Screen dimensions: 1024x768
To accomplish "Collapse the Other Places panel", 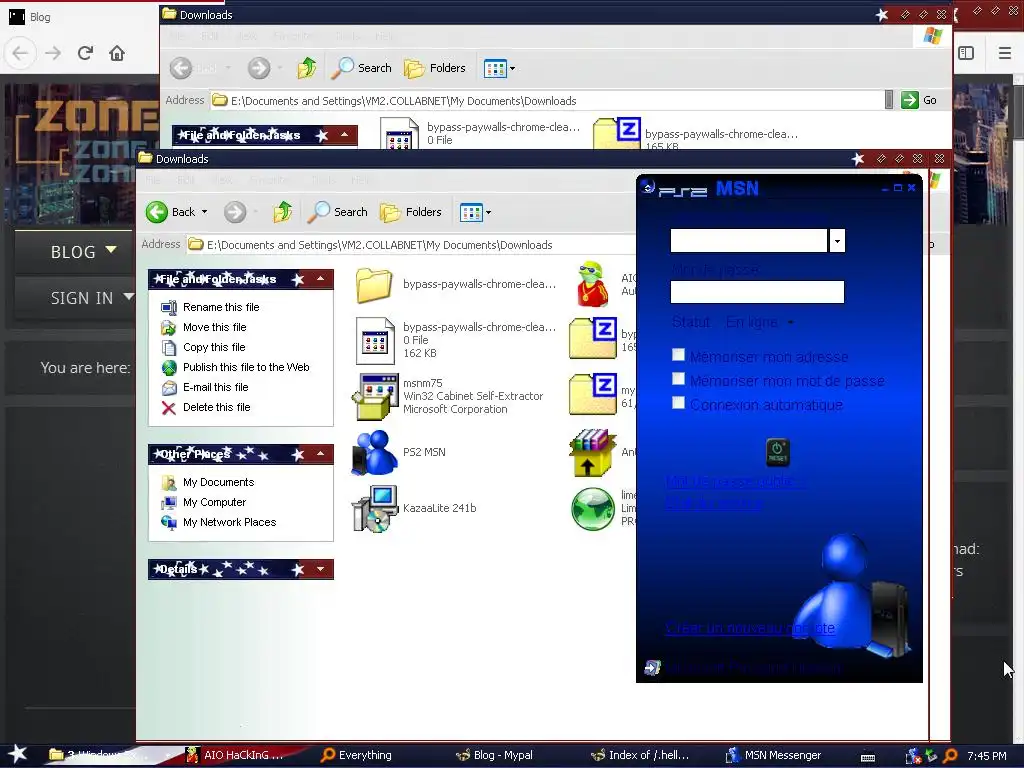I will [320, 454].
